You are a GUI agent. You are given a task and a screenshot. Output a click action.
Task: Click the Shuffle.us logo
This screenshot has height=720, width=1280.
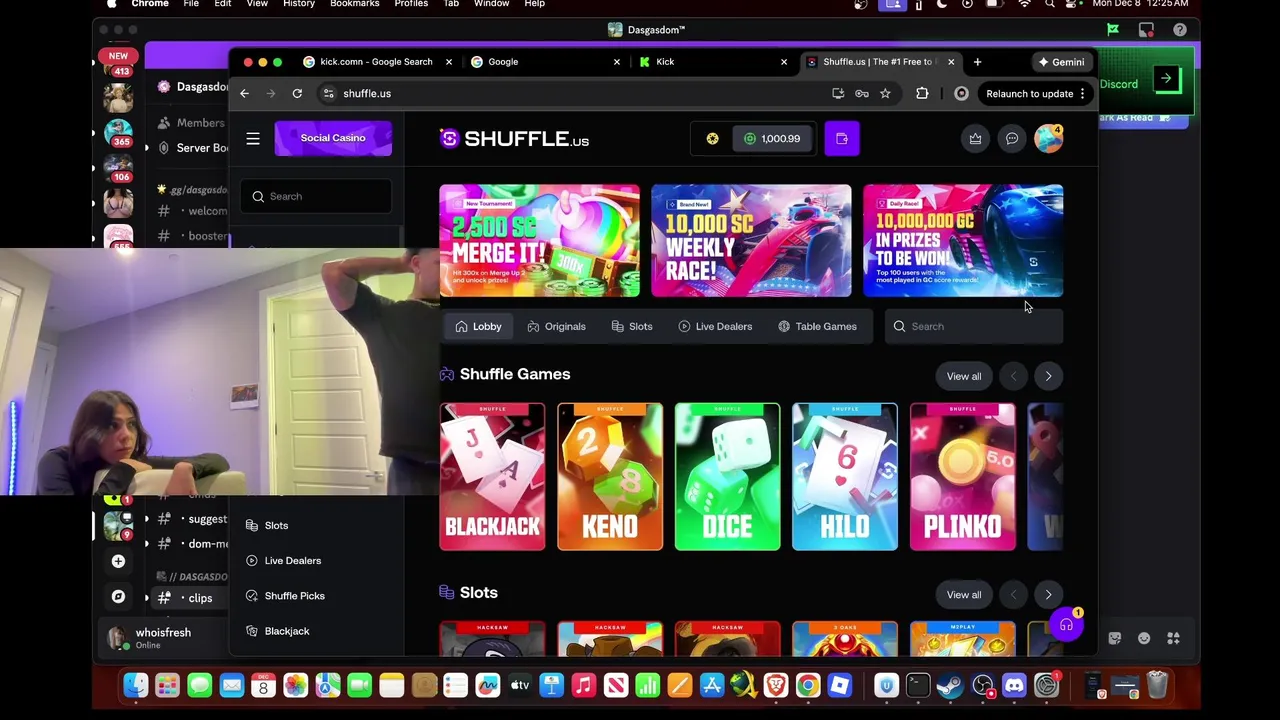(x=514, y=139)
